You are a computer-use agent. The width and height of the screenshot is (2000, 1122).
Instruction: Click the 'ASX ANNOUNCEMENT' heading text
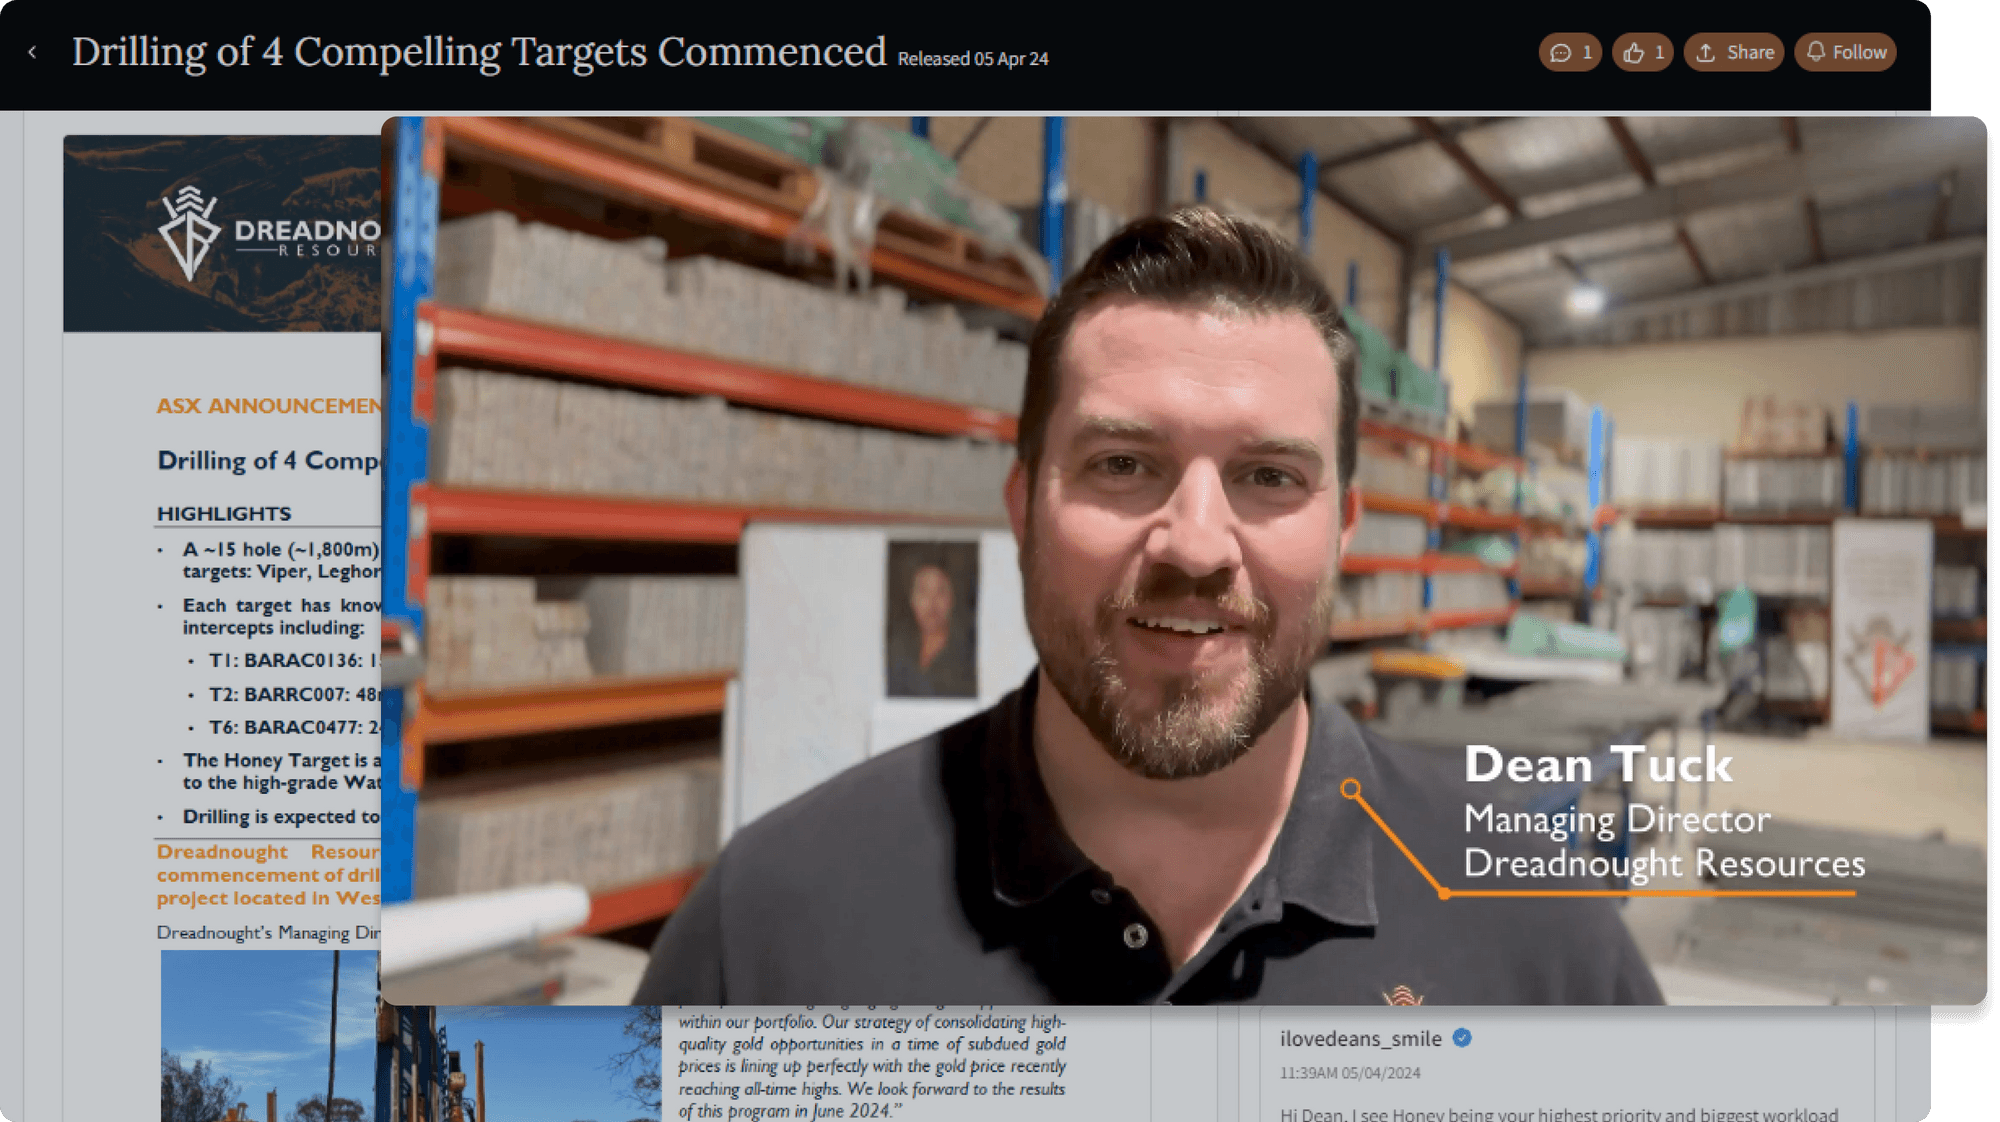coord(268,406)
